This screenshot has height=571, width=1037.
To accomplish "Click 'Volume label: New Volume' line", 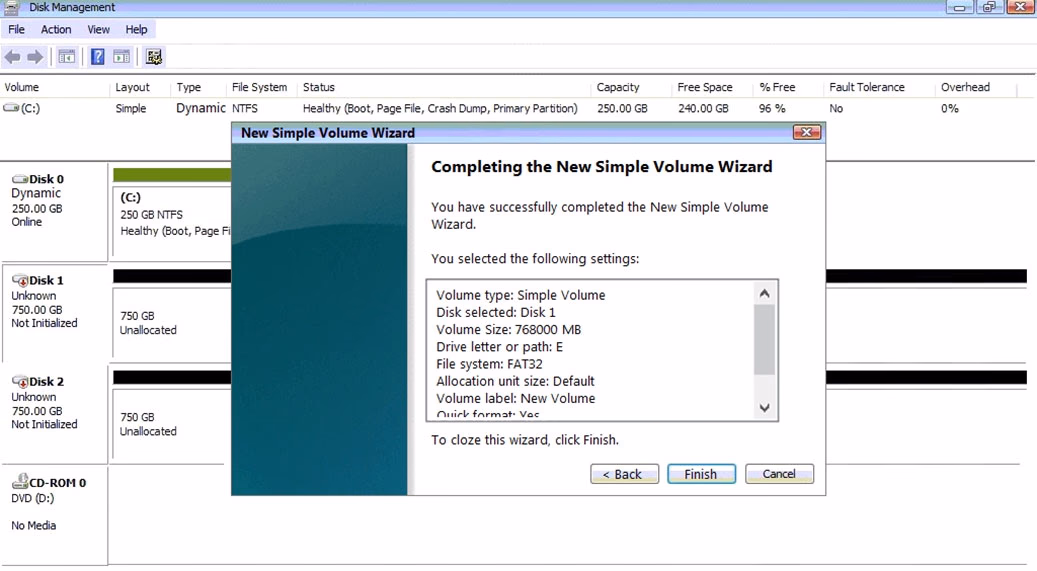I will pos(515,398).
